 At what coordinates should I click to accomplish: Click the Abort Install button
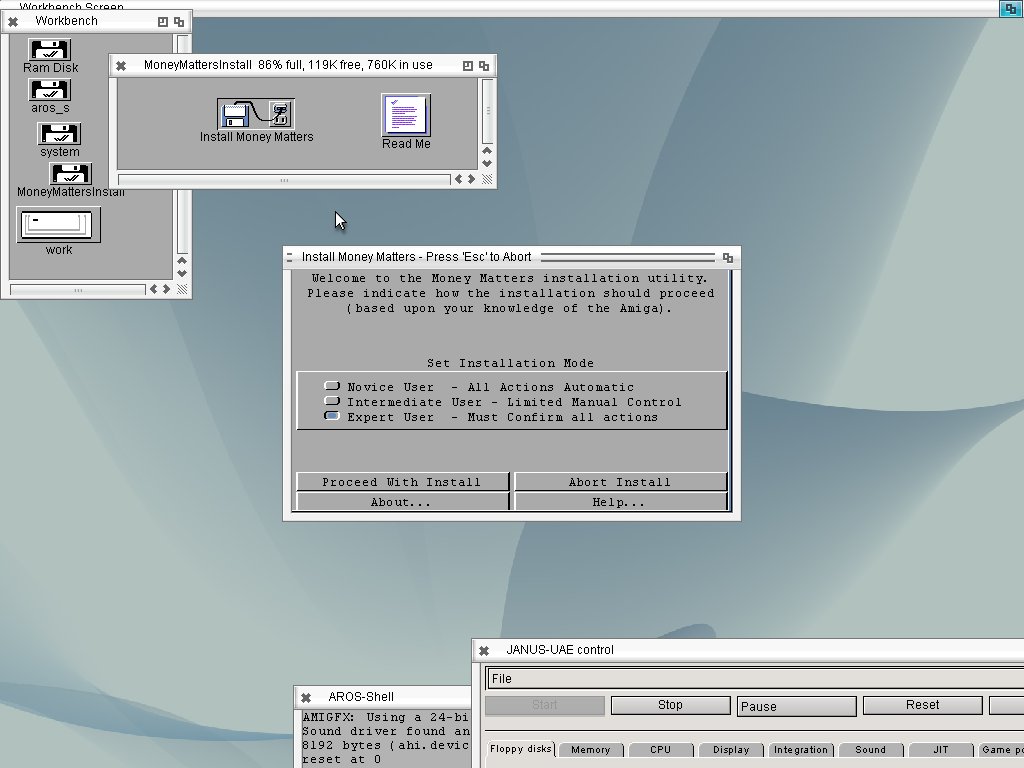[620, 482]
